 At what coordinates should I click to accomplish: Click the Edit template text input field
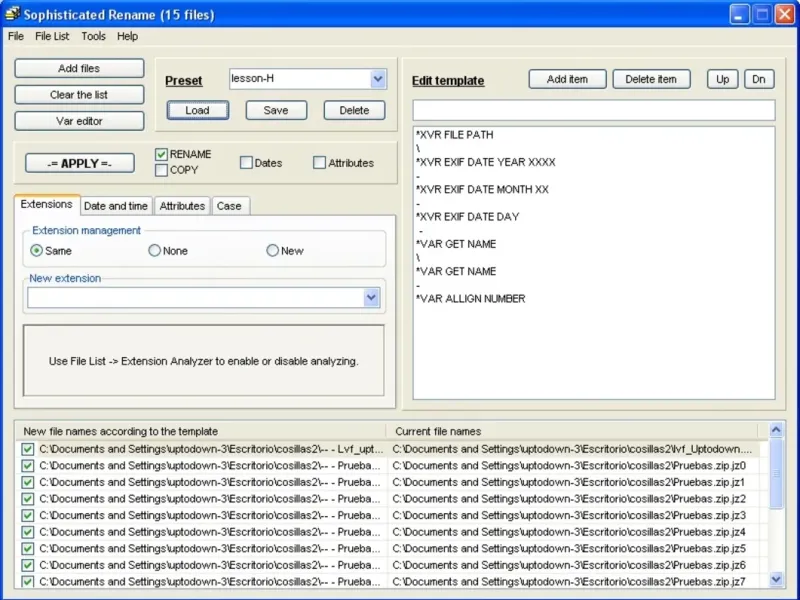pos(593,110)
